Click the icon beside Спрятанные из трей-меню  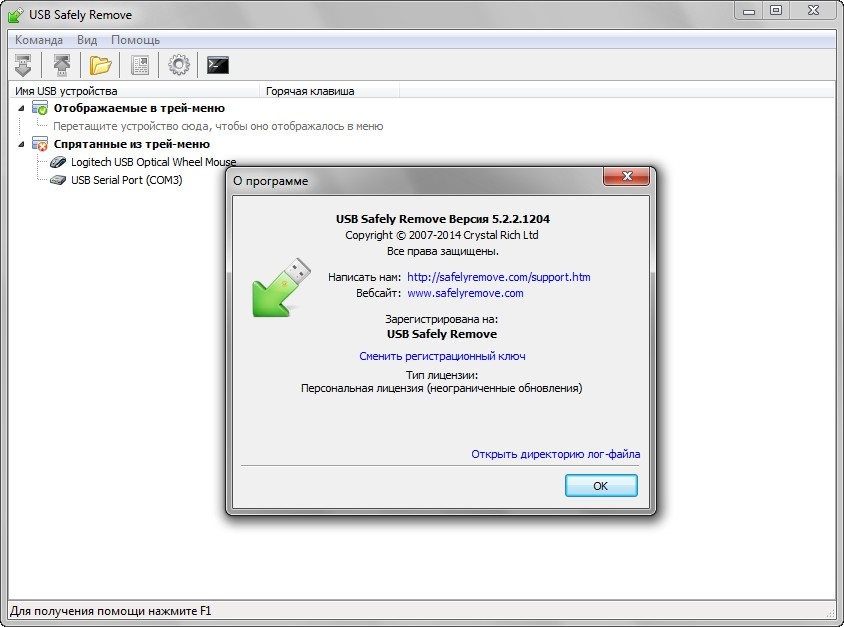[x=40, y=144]
